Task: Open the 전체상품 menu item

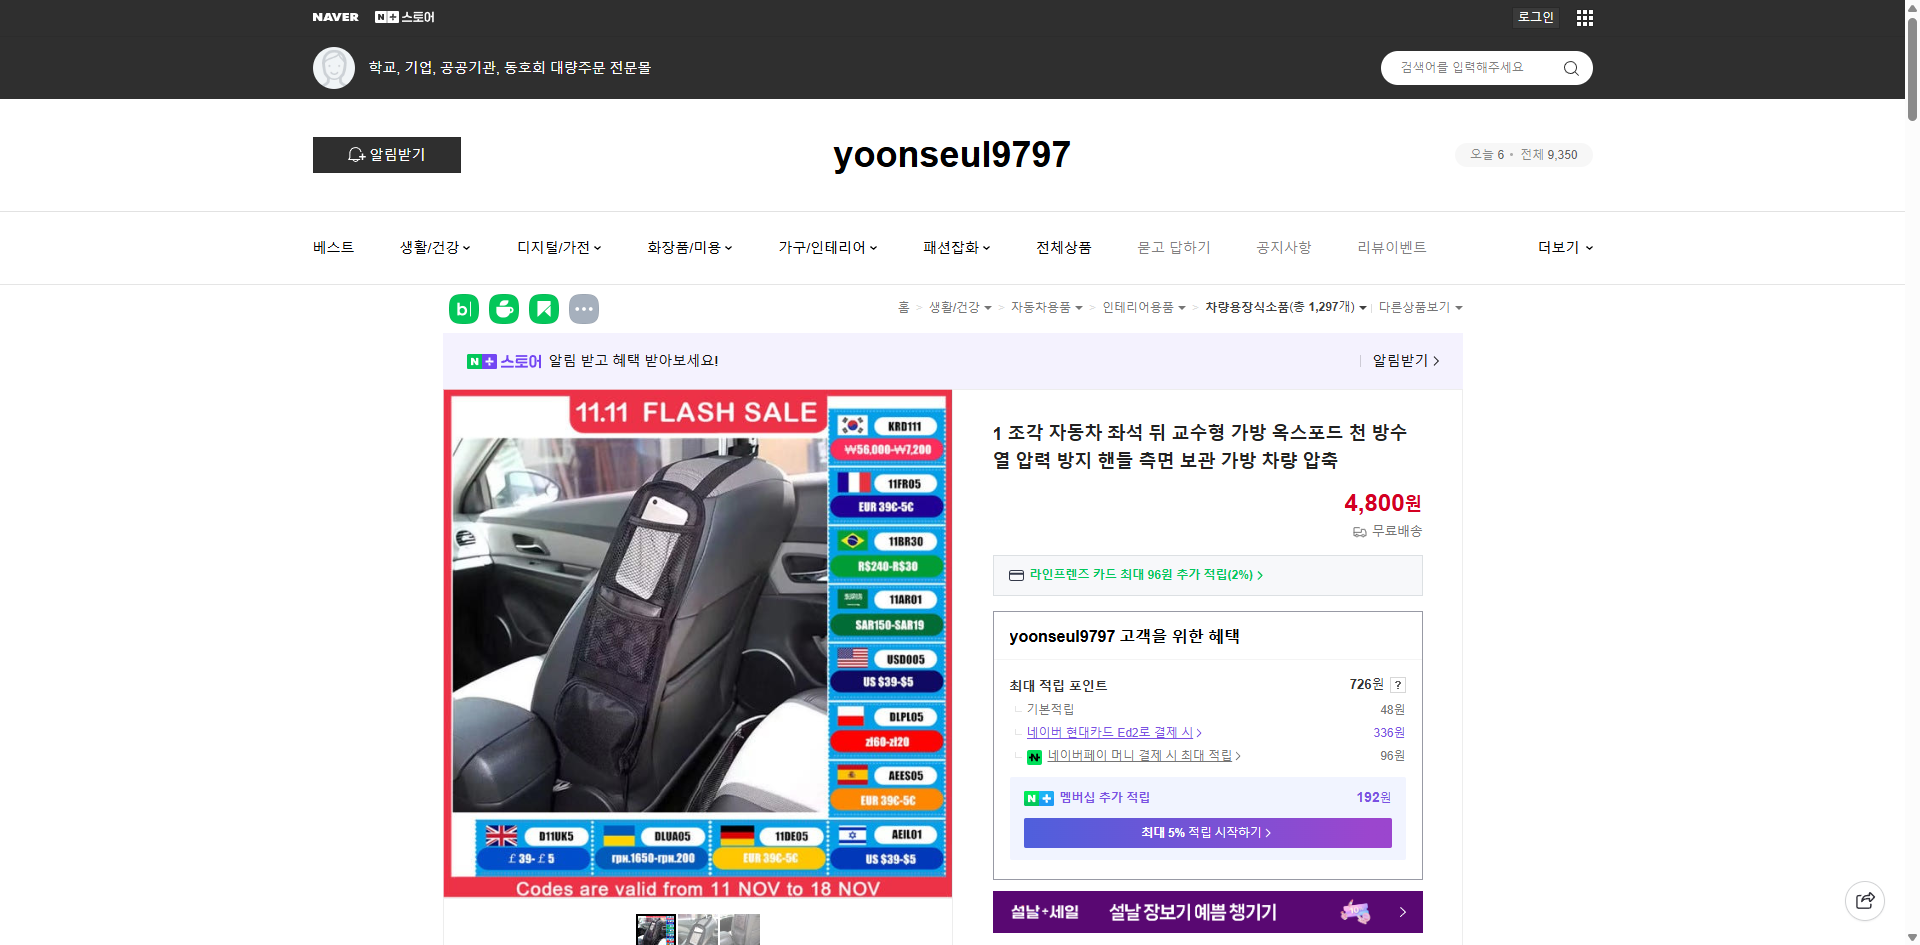Action: coord(1063,247)
